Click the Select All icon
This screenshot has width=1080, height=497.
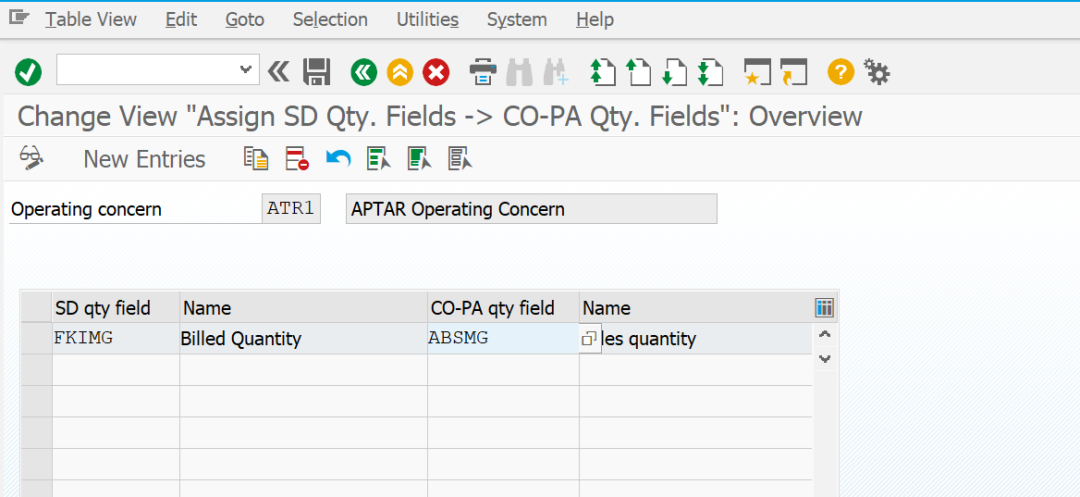tap(379, 158)
